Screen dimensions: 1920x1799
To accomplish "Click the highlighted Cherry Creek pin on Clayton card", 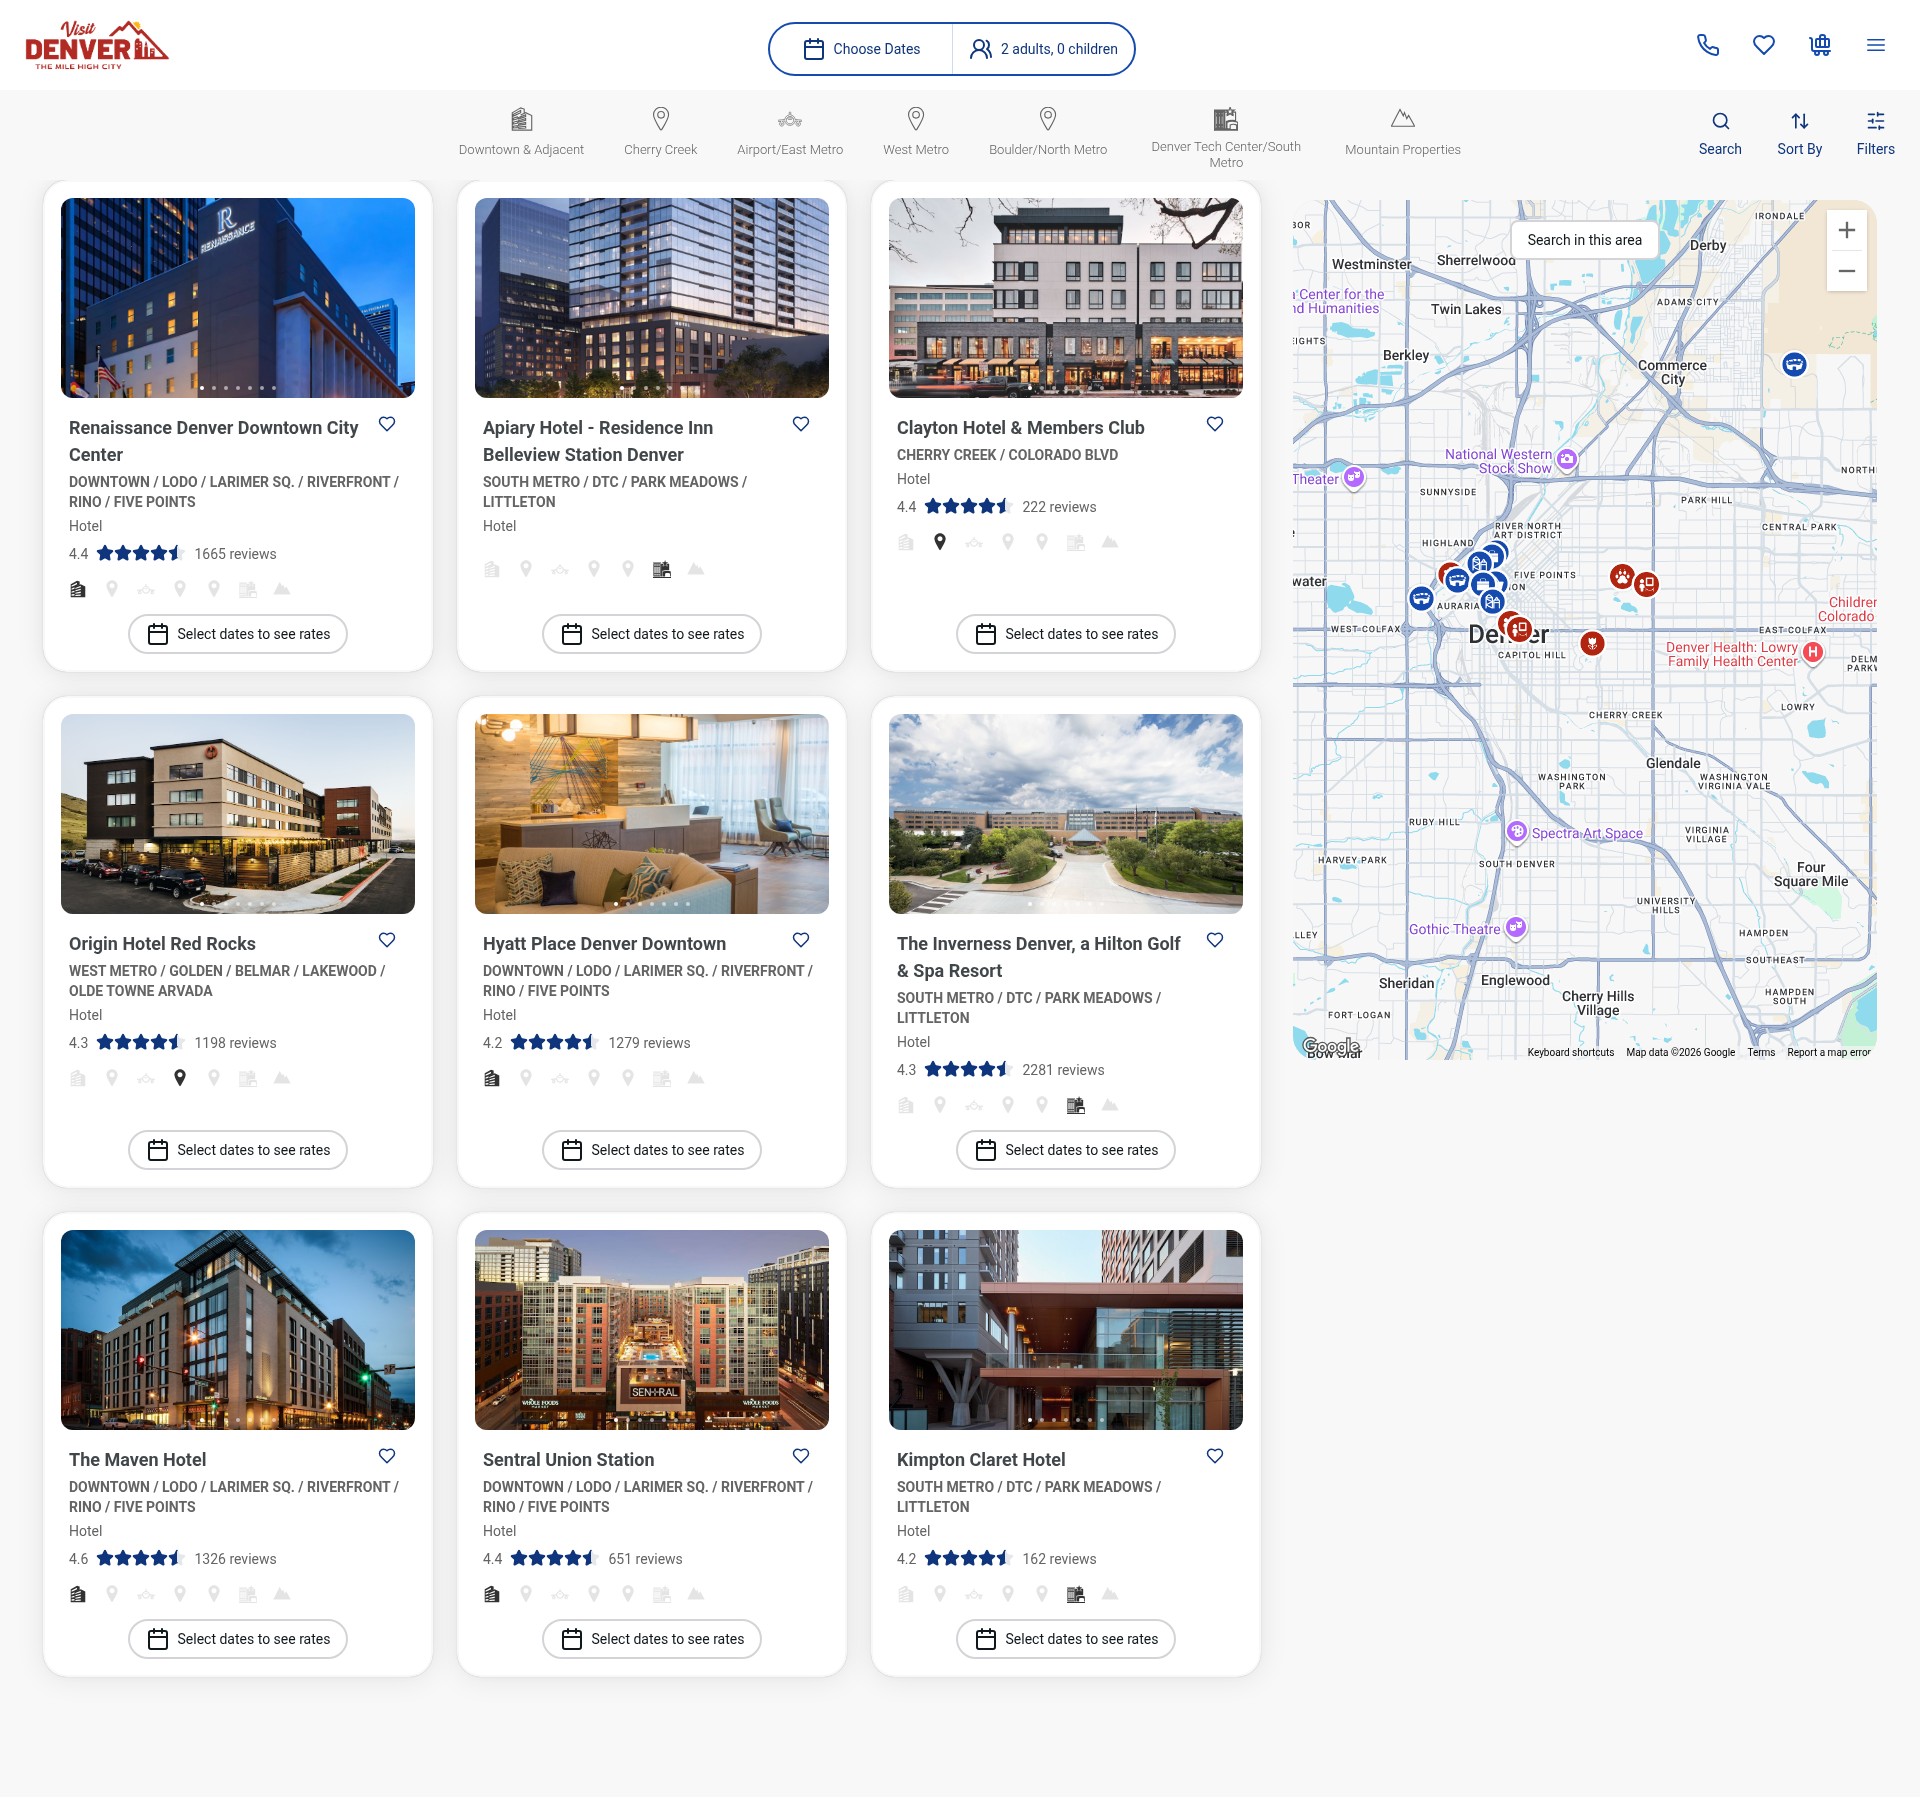I will pos(940,542).
